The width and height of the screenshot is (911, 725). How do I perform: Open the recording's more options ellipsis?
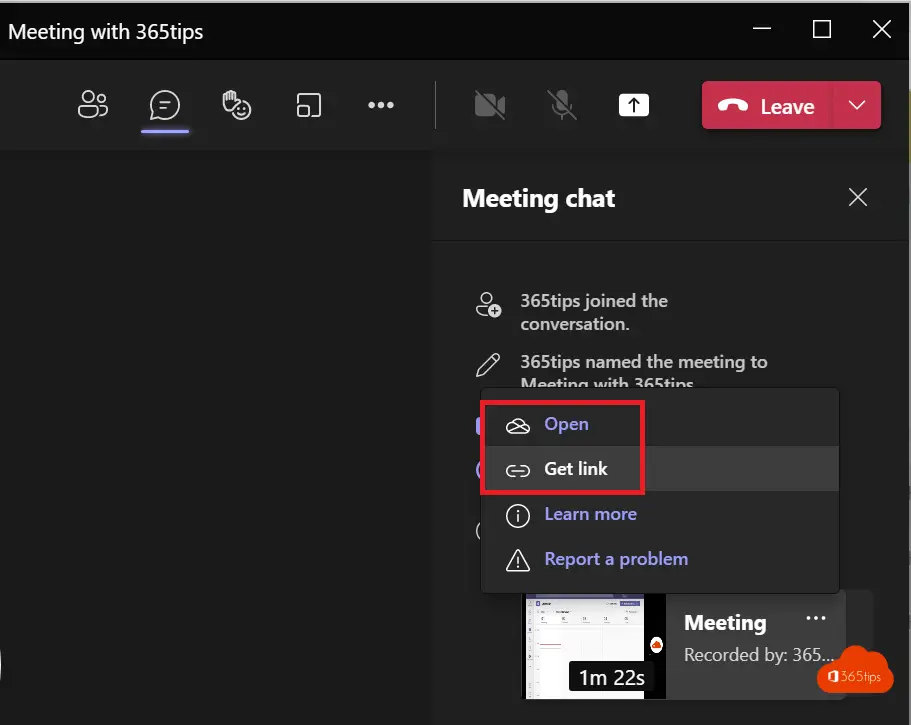816,618
